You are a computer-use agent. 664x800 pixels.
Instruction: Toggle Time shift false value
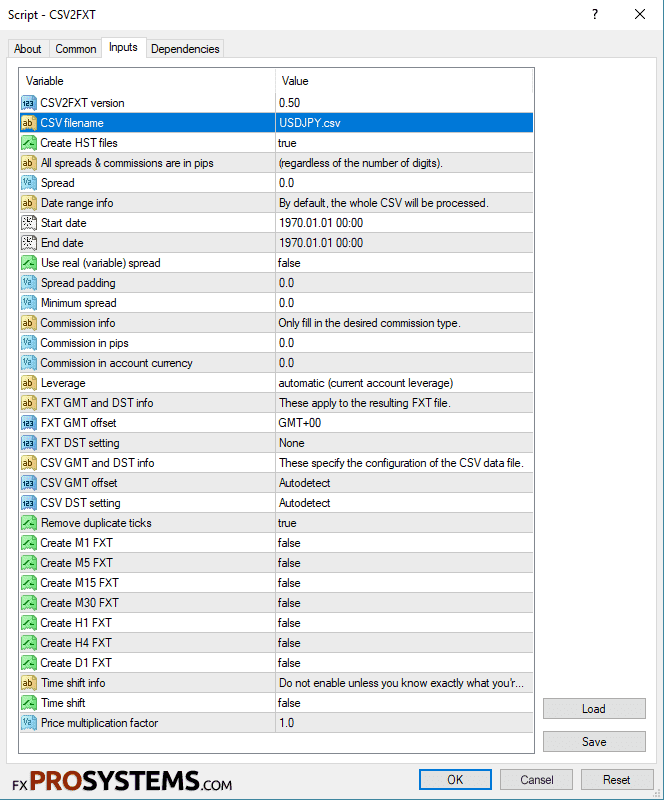point(404,703)
